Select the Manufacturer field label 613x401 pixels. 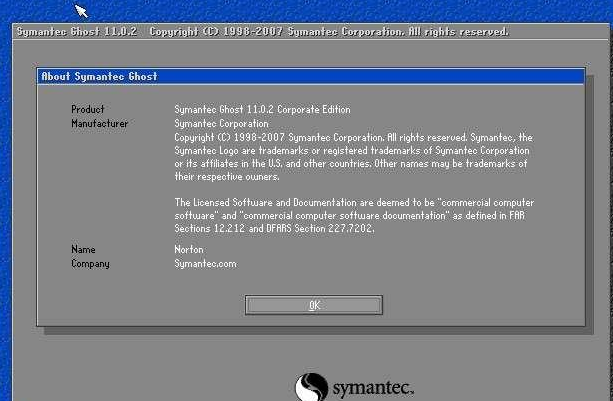(99, 124)
